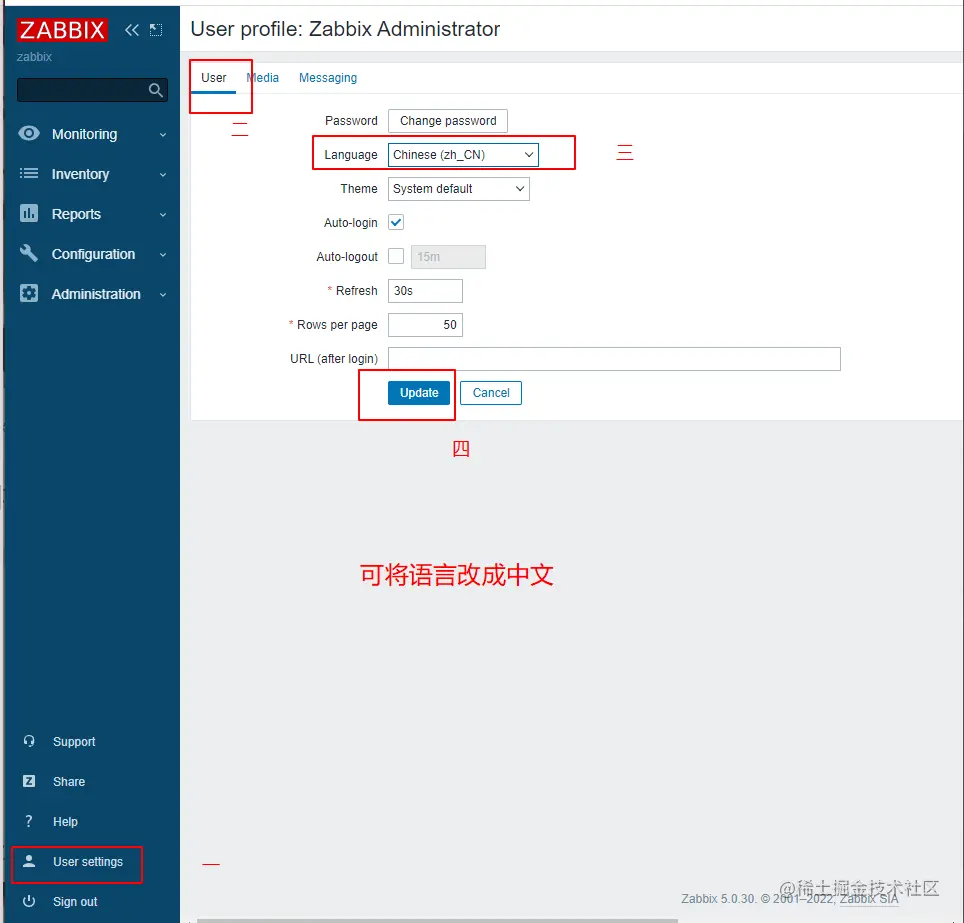Click the Change password button
The height and width of the screenshot is (923, 964).
coord(448,121)
